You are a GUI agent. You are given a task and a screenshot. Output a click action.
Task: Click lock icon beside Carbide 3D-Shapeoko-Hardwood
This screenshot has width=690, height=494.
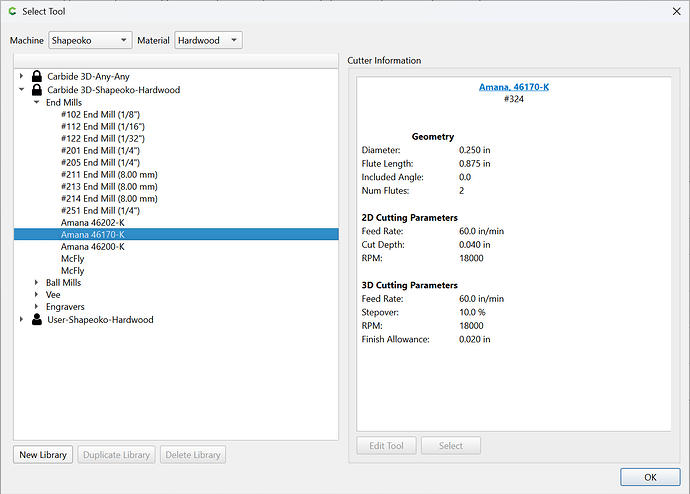(x=37, y=90)
